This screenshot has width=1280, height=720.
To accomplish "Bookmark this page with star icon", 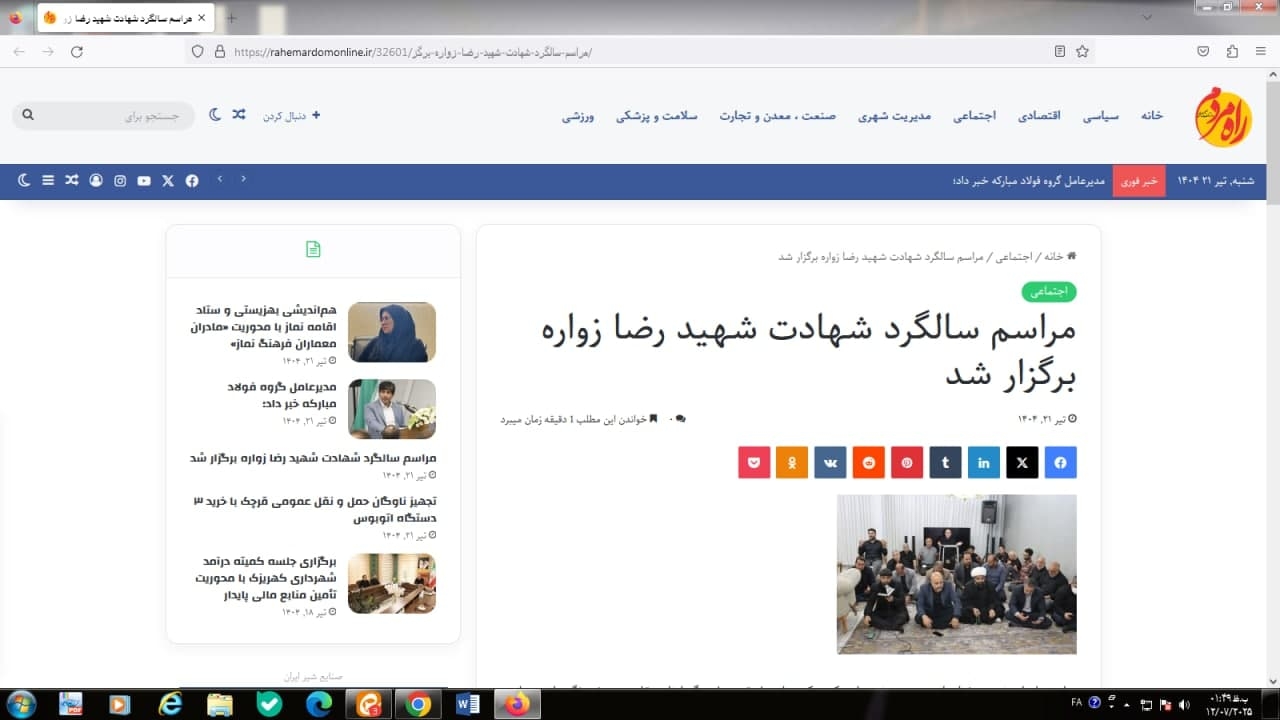I will pos(1082,51).
